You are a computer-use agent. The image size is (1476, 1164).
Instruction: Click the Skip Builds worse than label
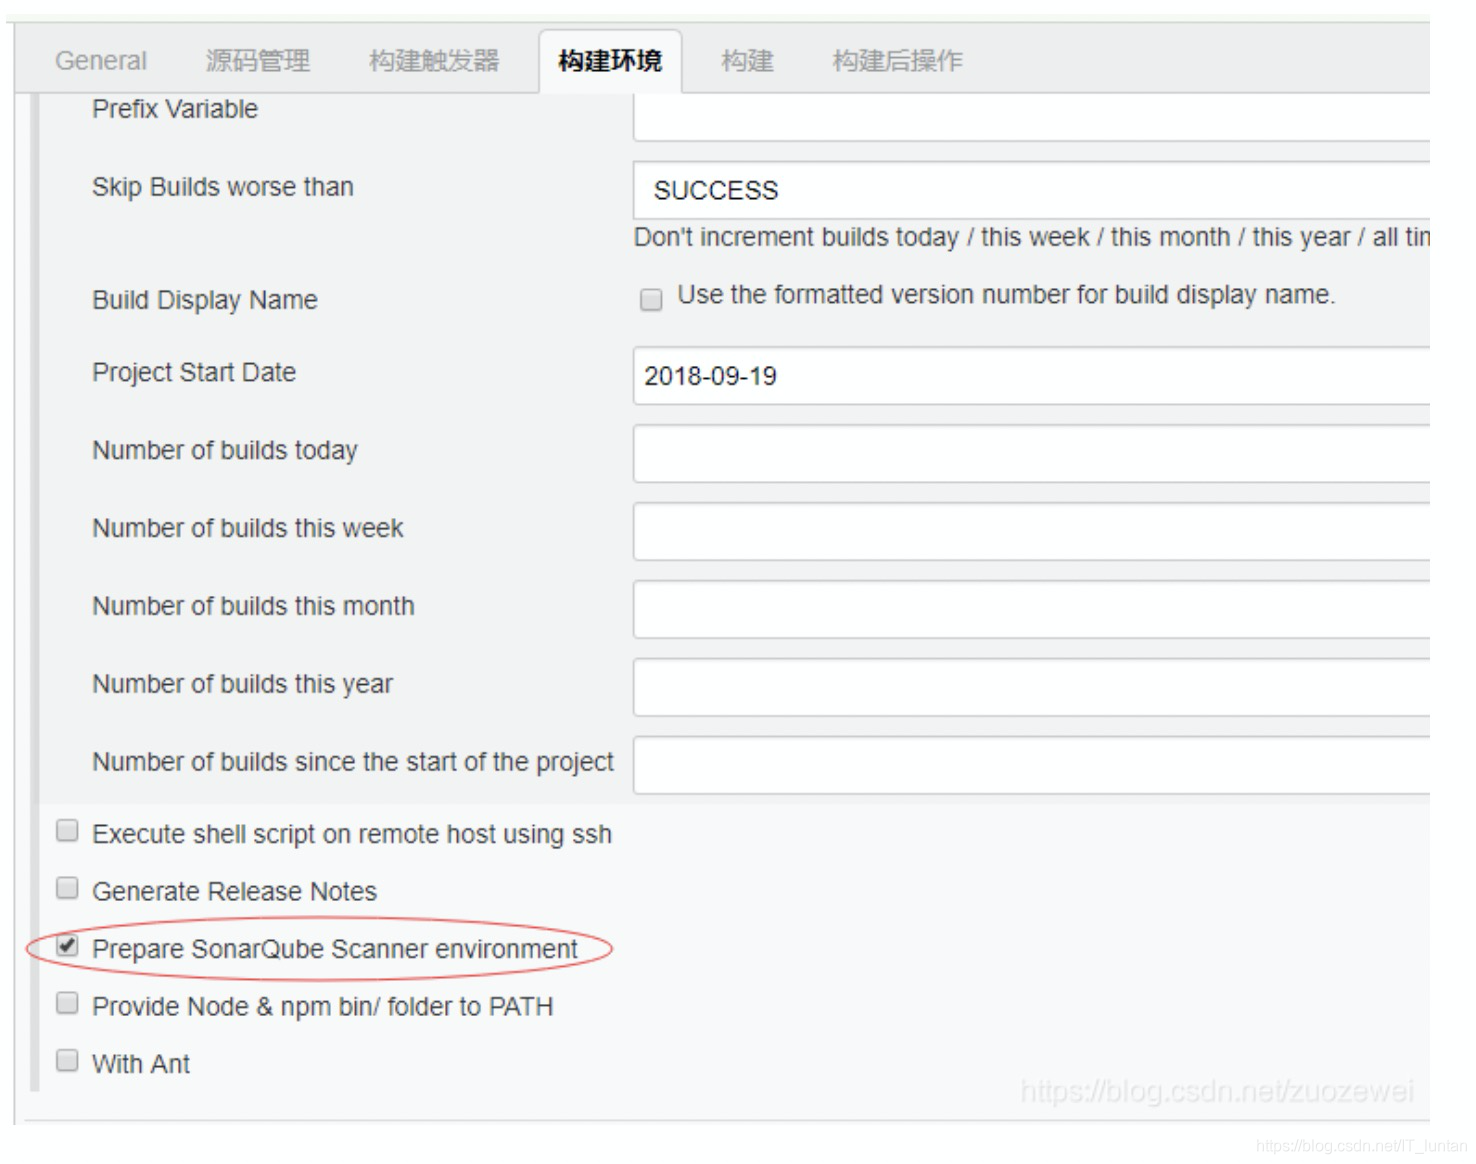tap(223, 187)
